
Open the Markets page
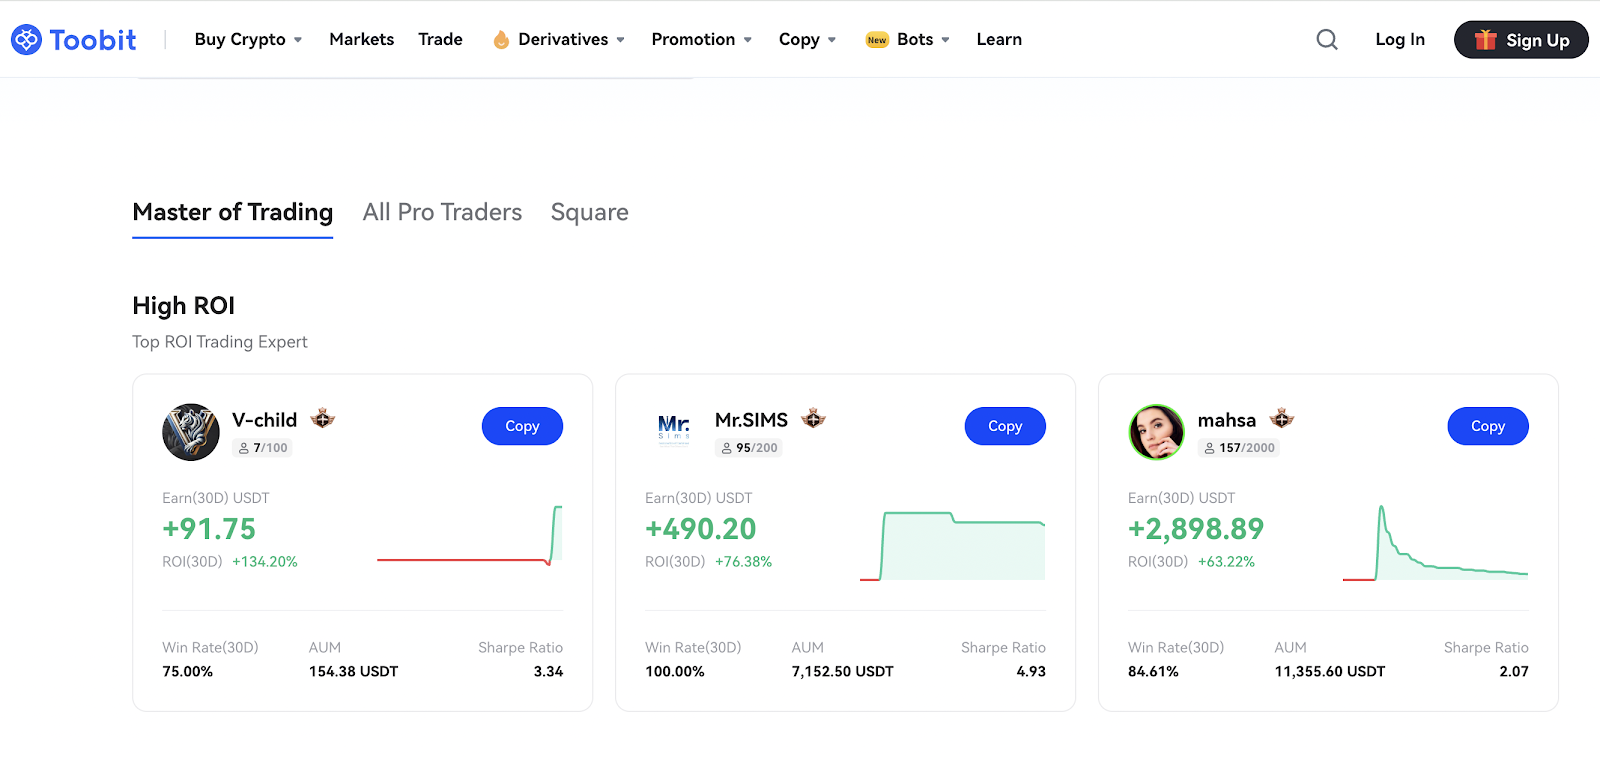[x=361, y=39]
